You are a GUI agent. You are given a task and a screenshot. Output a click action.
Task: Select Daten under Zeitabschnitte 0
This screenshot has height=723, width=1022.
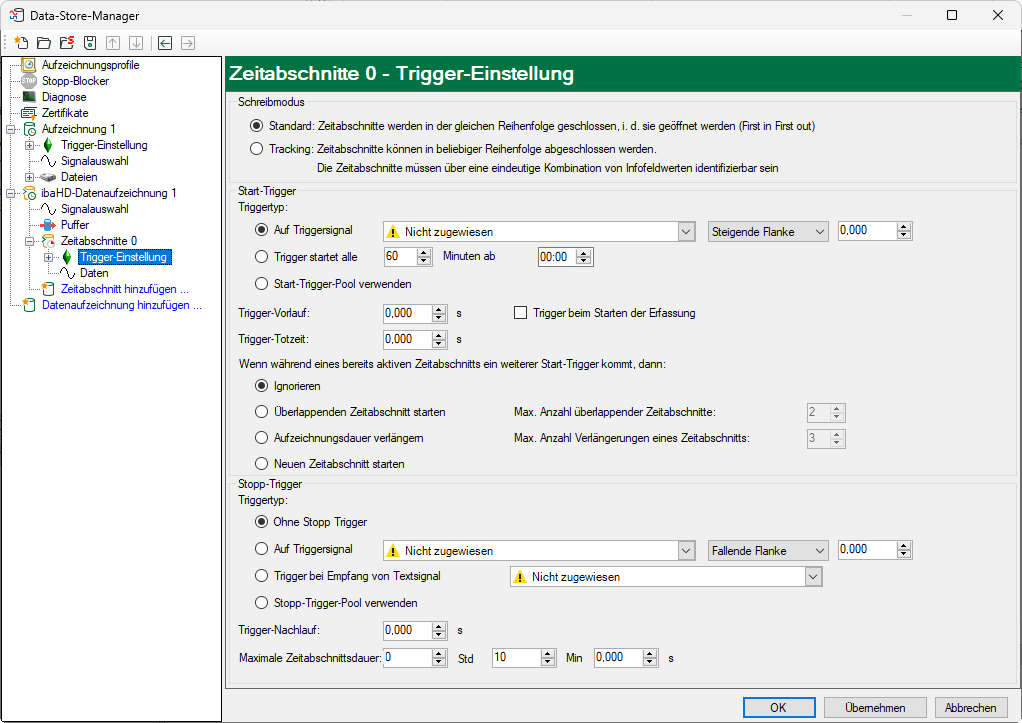pos(94,273)
